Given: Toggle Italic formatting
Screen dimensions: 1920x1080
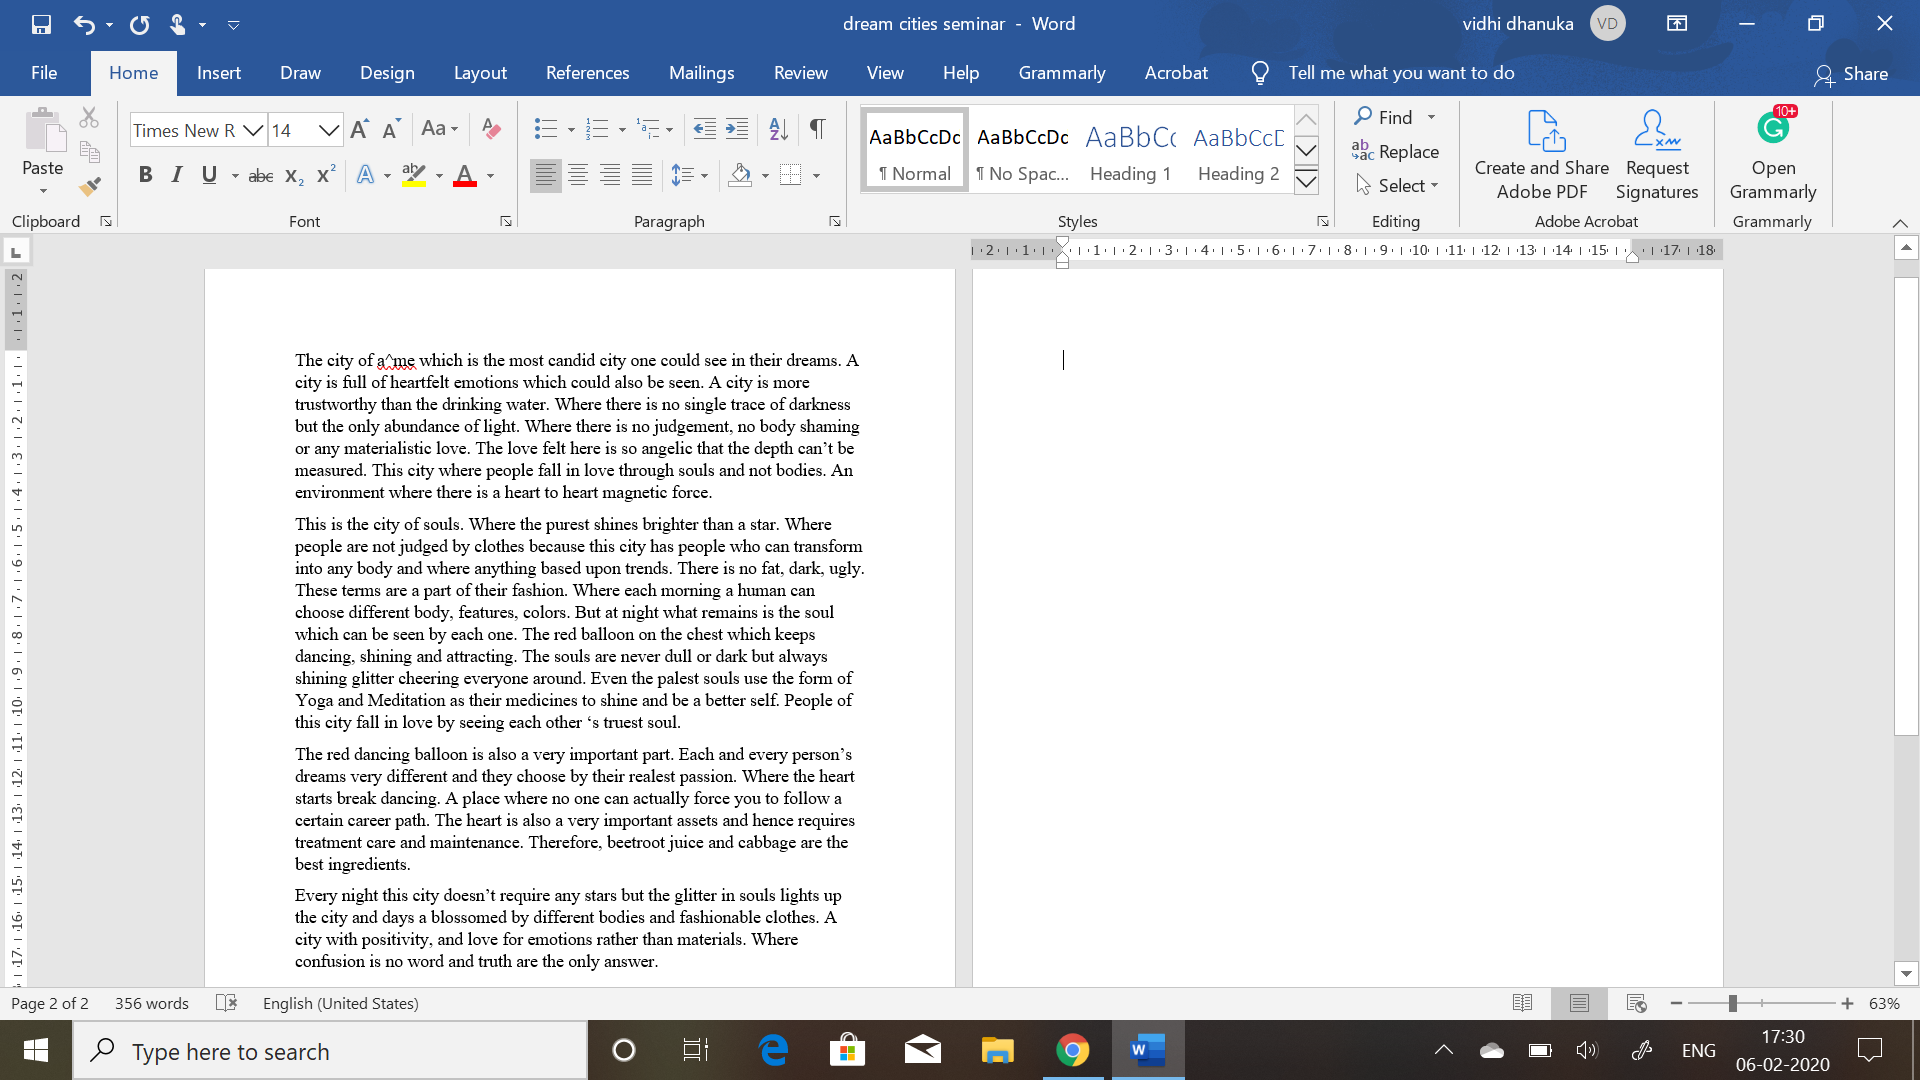Looking at the screenshot, I should pyautogui.click(x=177, y=175).
